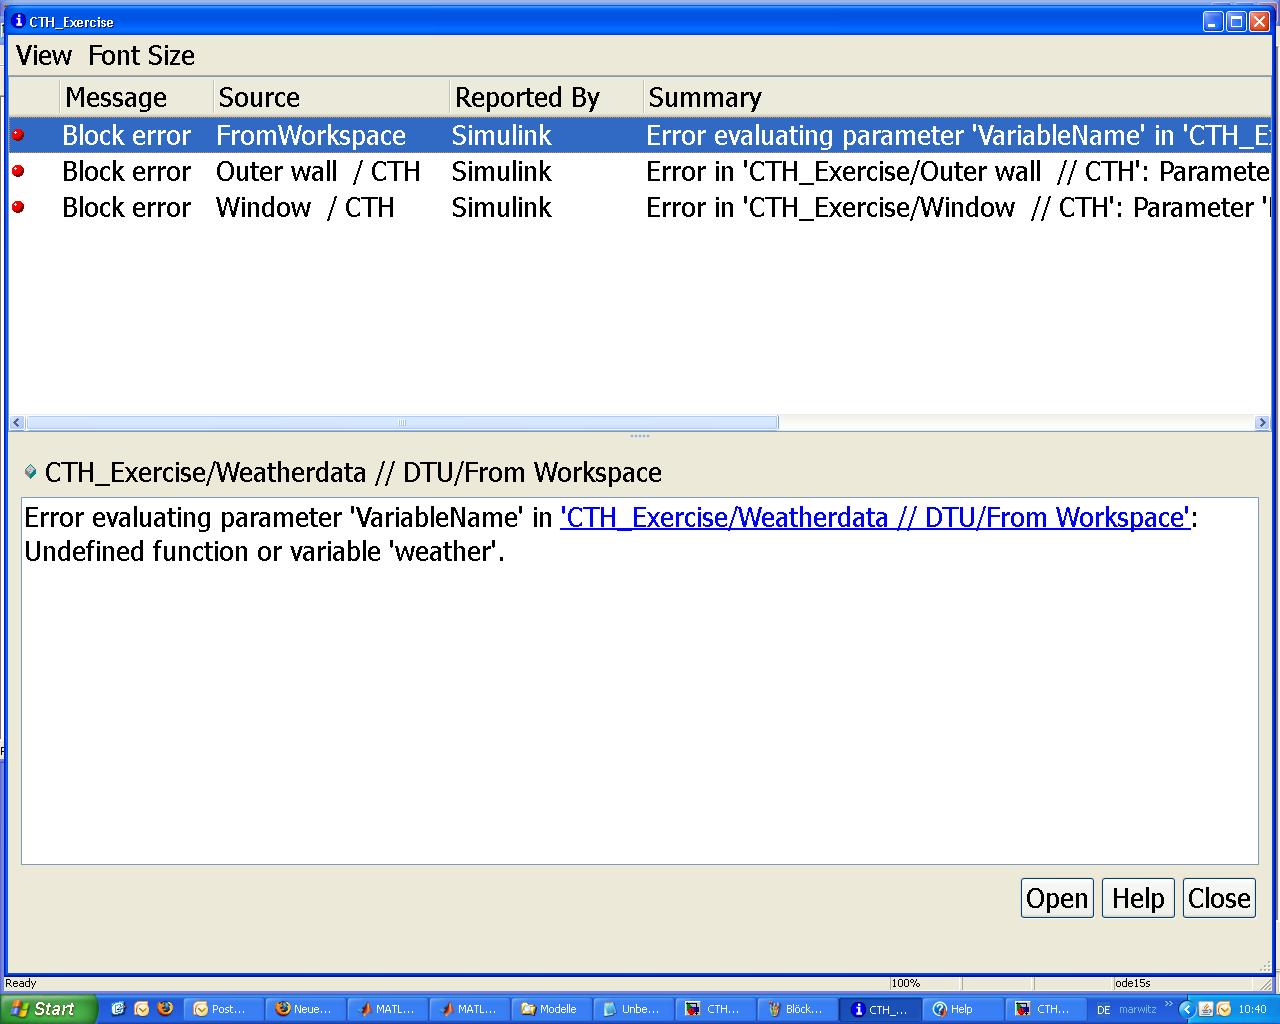
Task: Open the View menu
Action: coord(44,56)
